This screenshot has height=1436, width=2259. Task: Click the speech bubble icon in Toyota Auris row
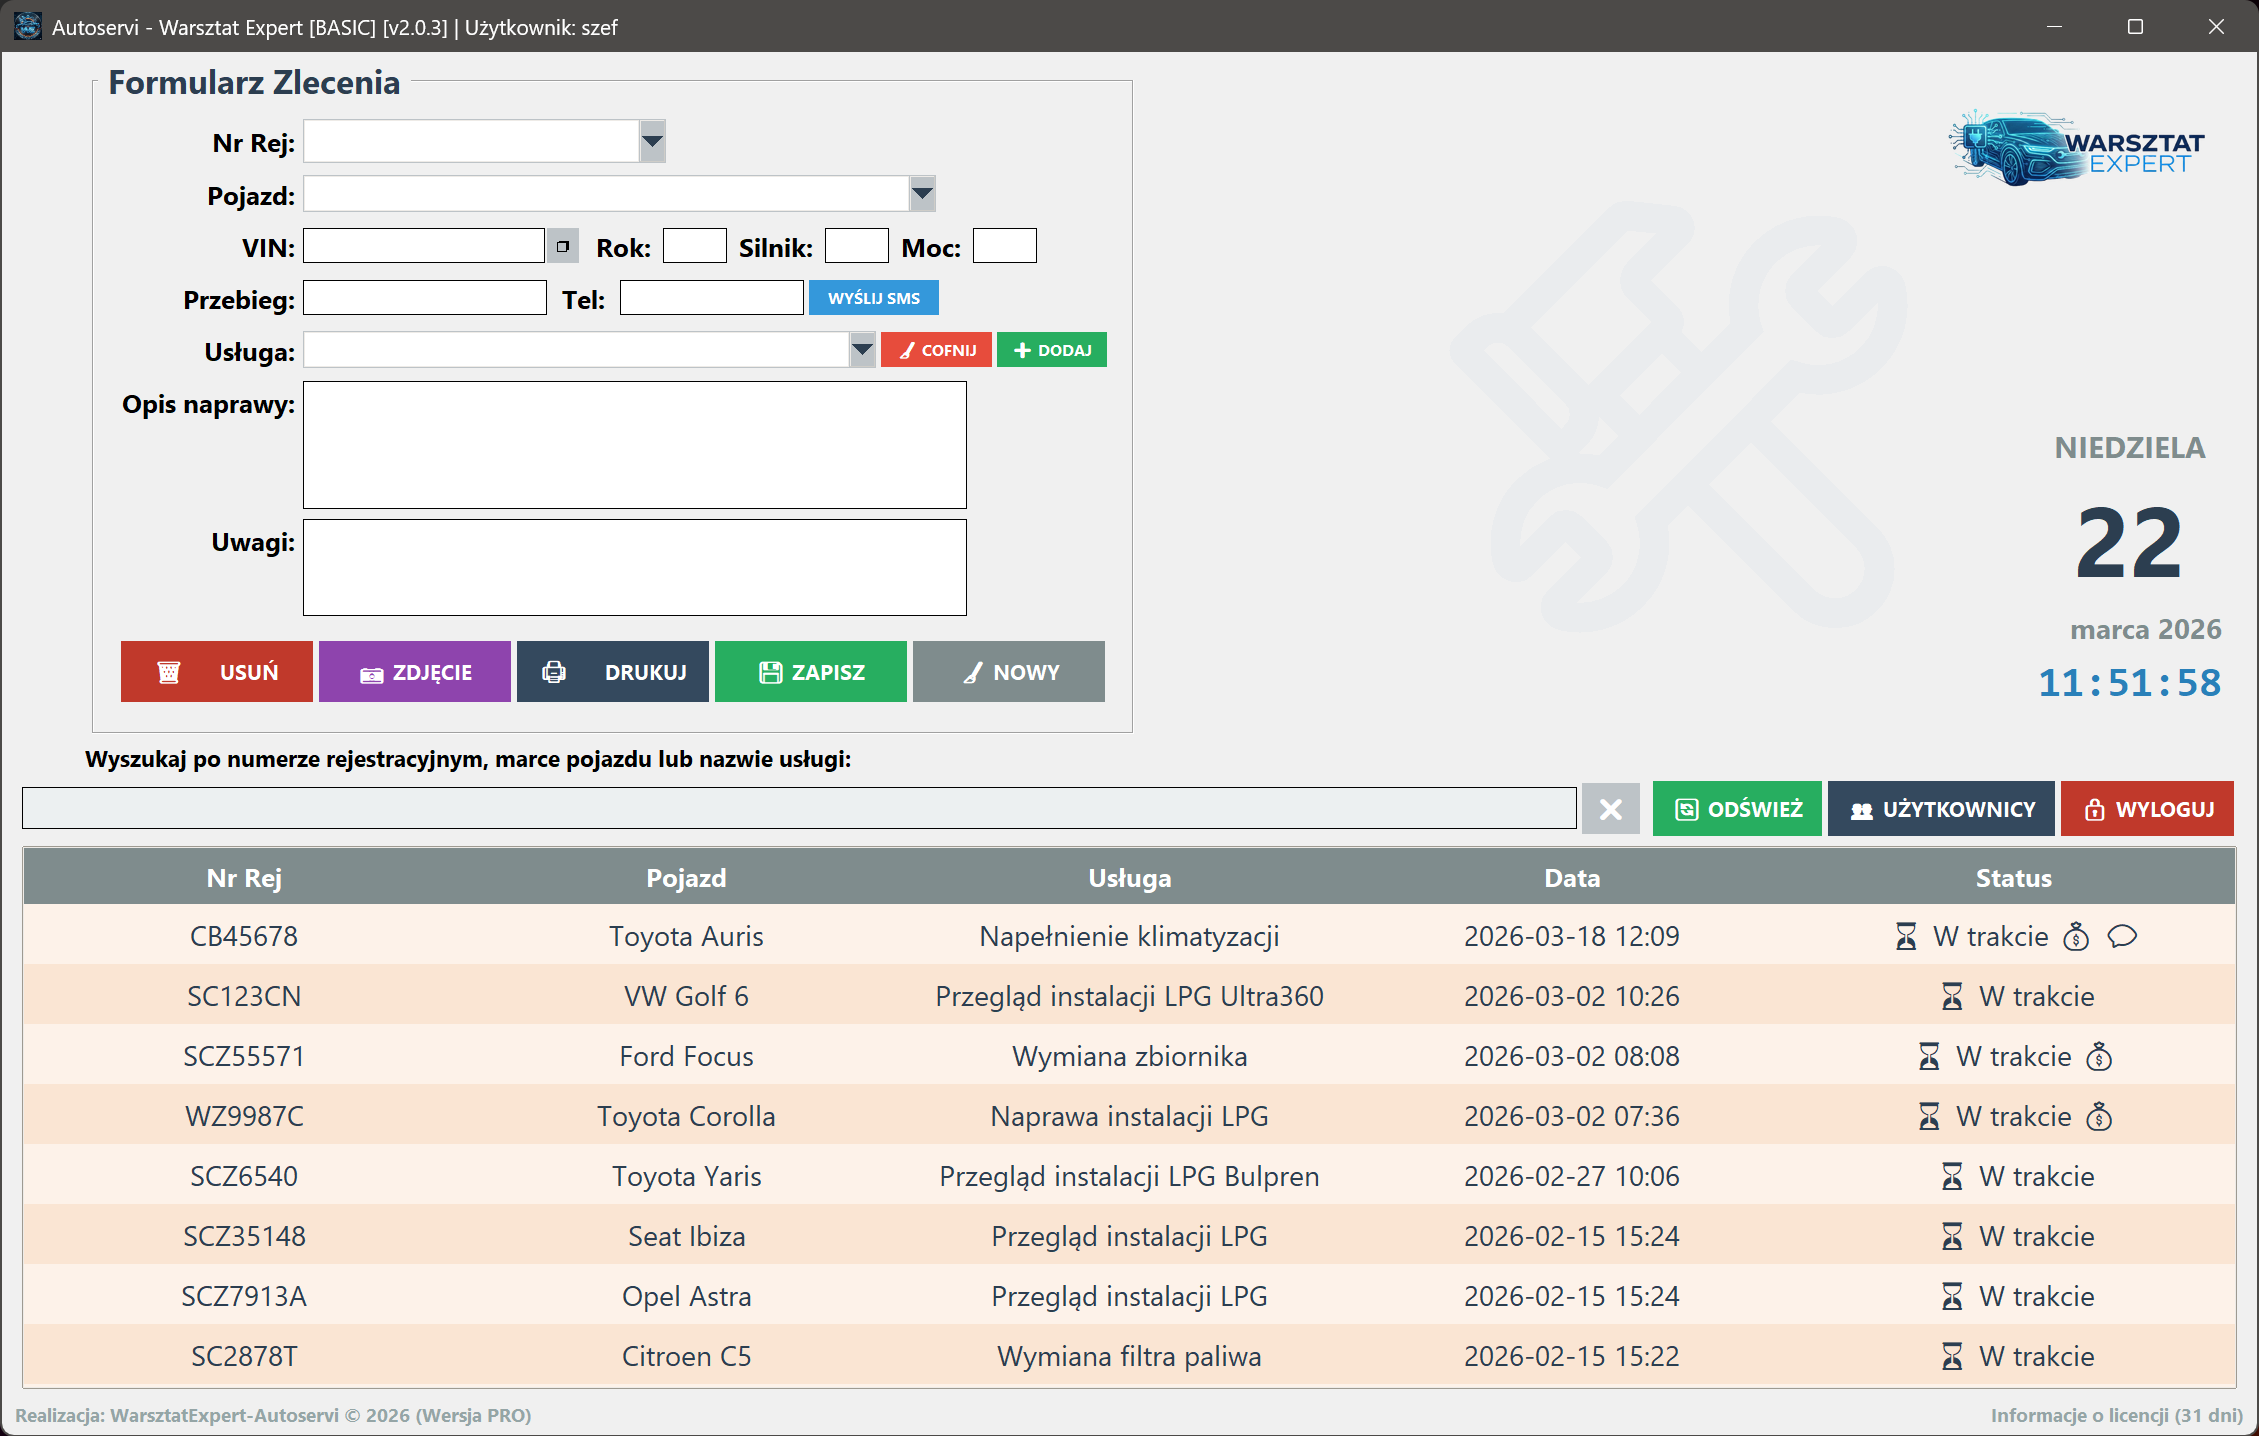[2121, 937]
